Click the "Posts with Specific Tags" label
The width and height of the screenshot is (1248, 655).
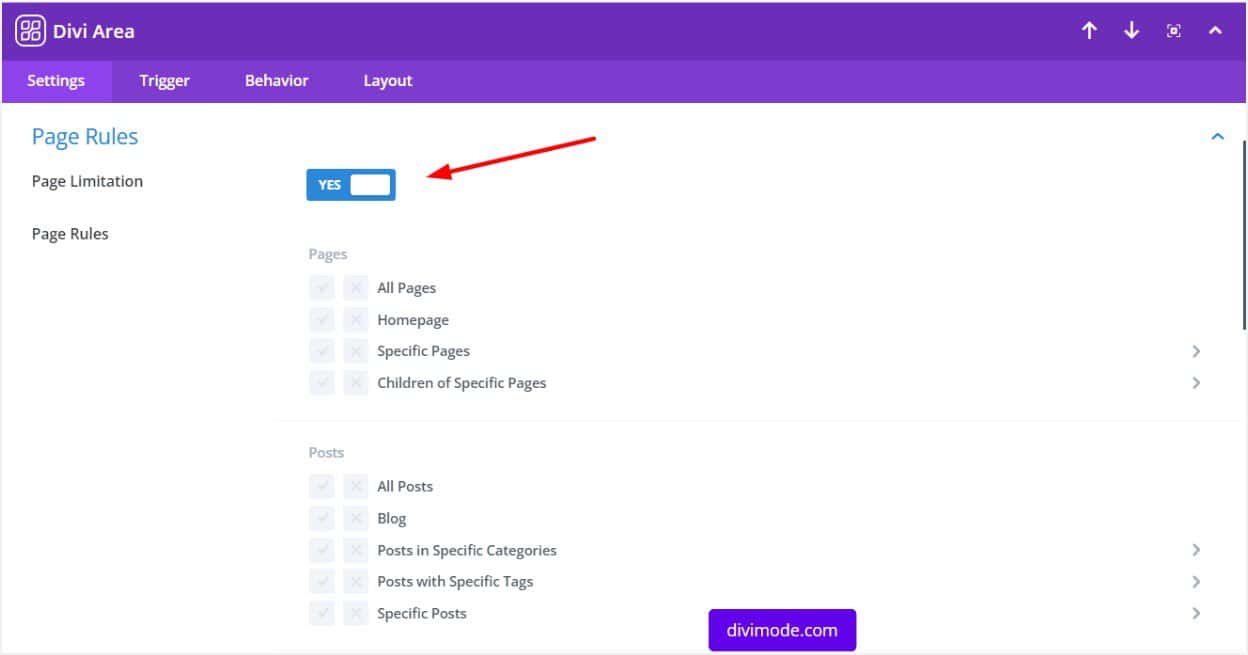click(455, 582)
